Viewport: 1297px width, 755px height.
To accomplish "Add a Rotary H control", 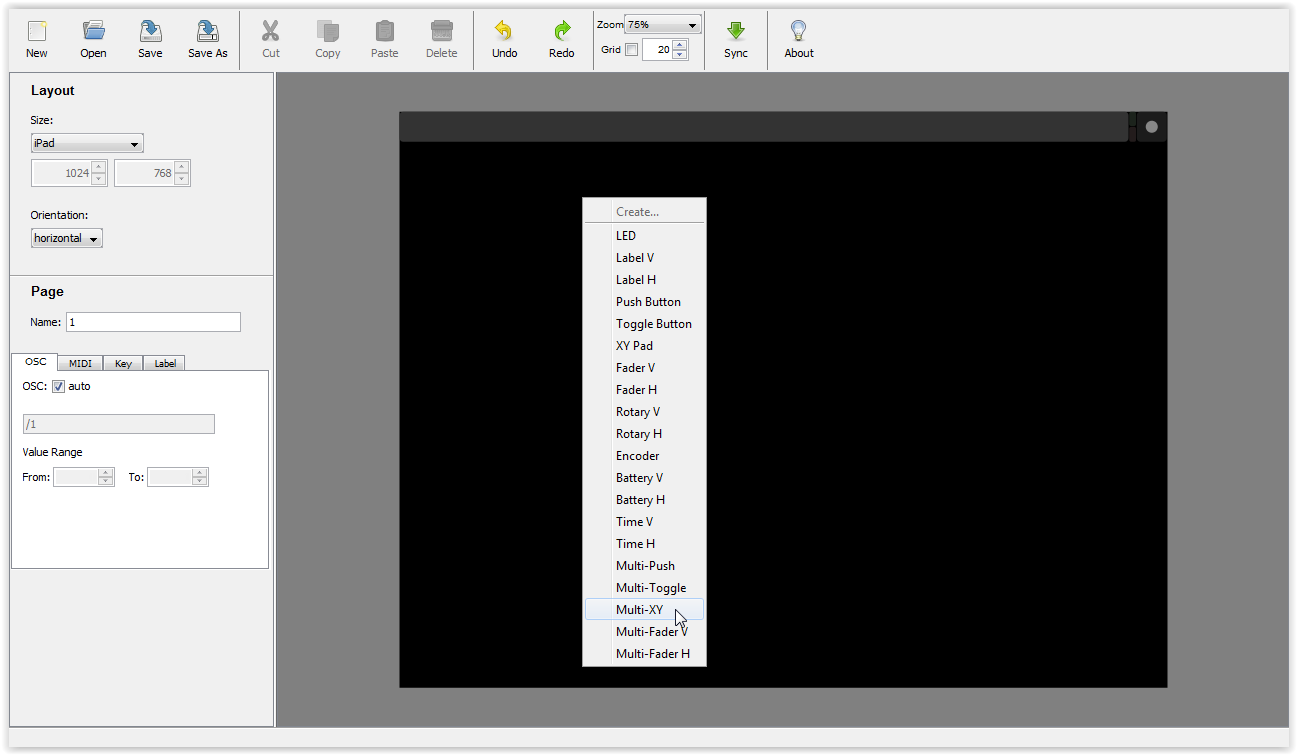I will click(644, 434).
